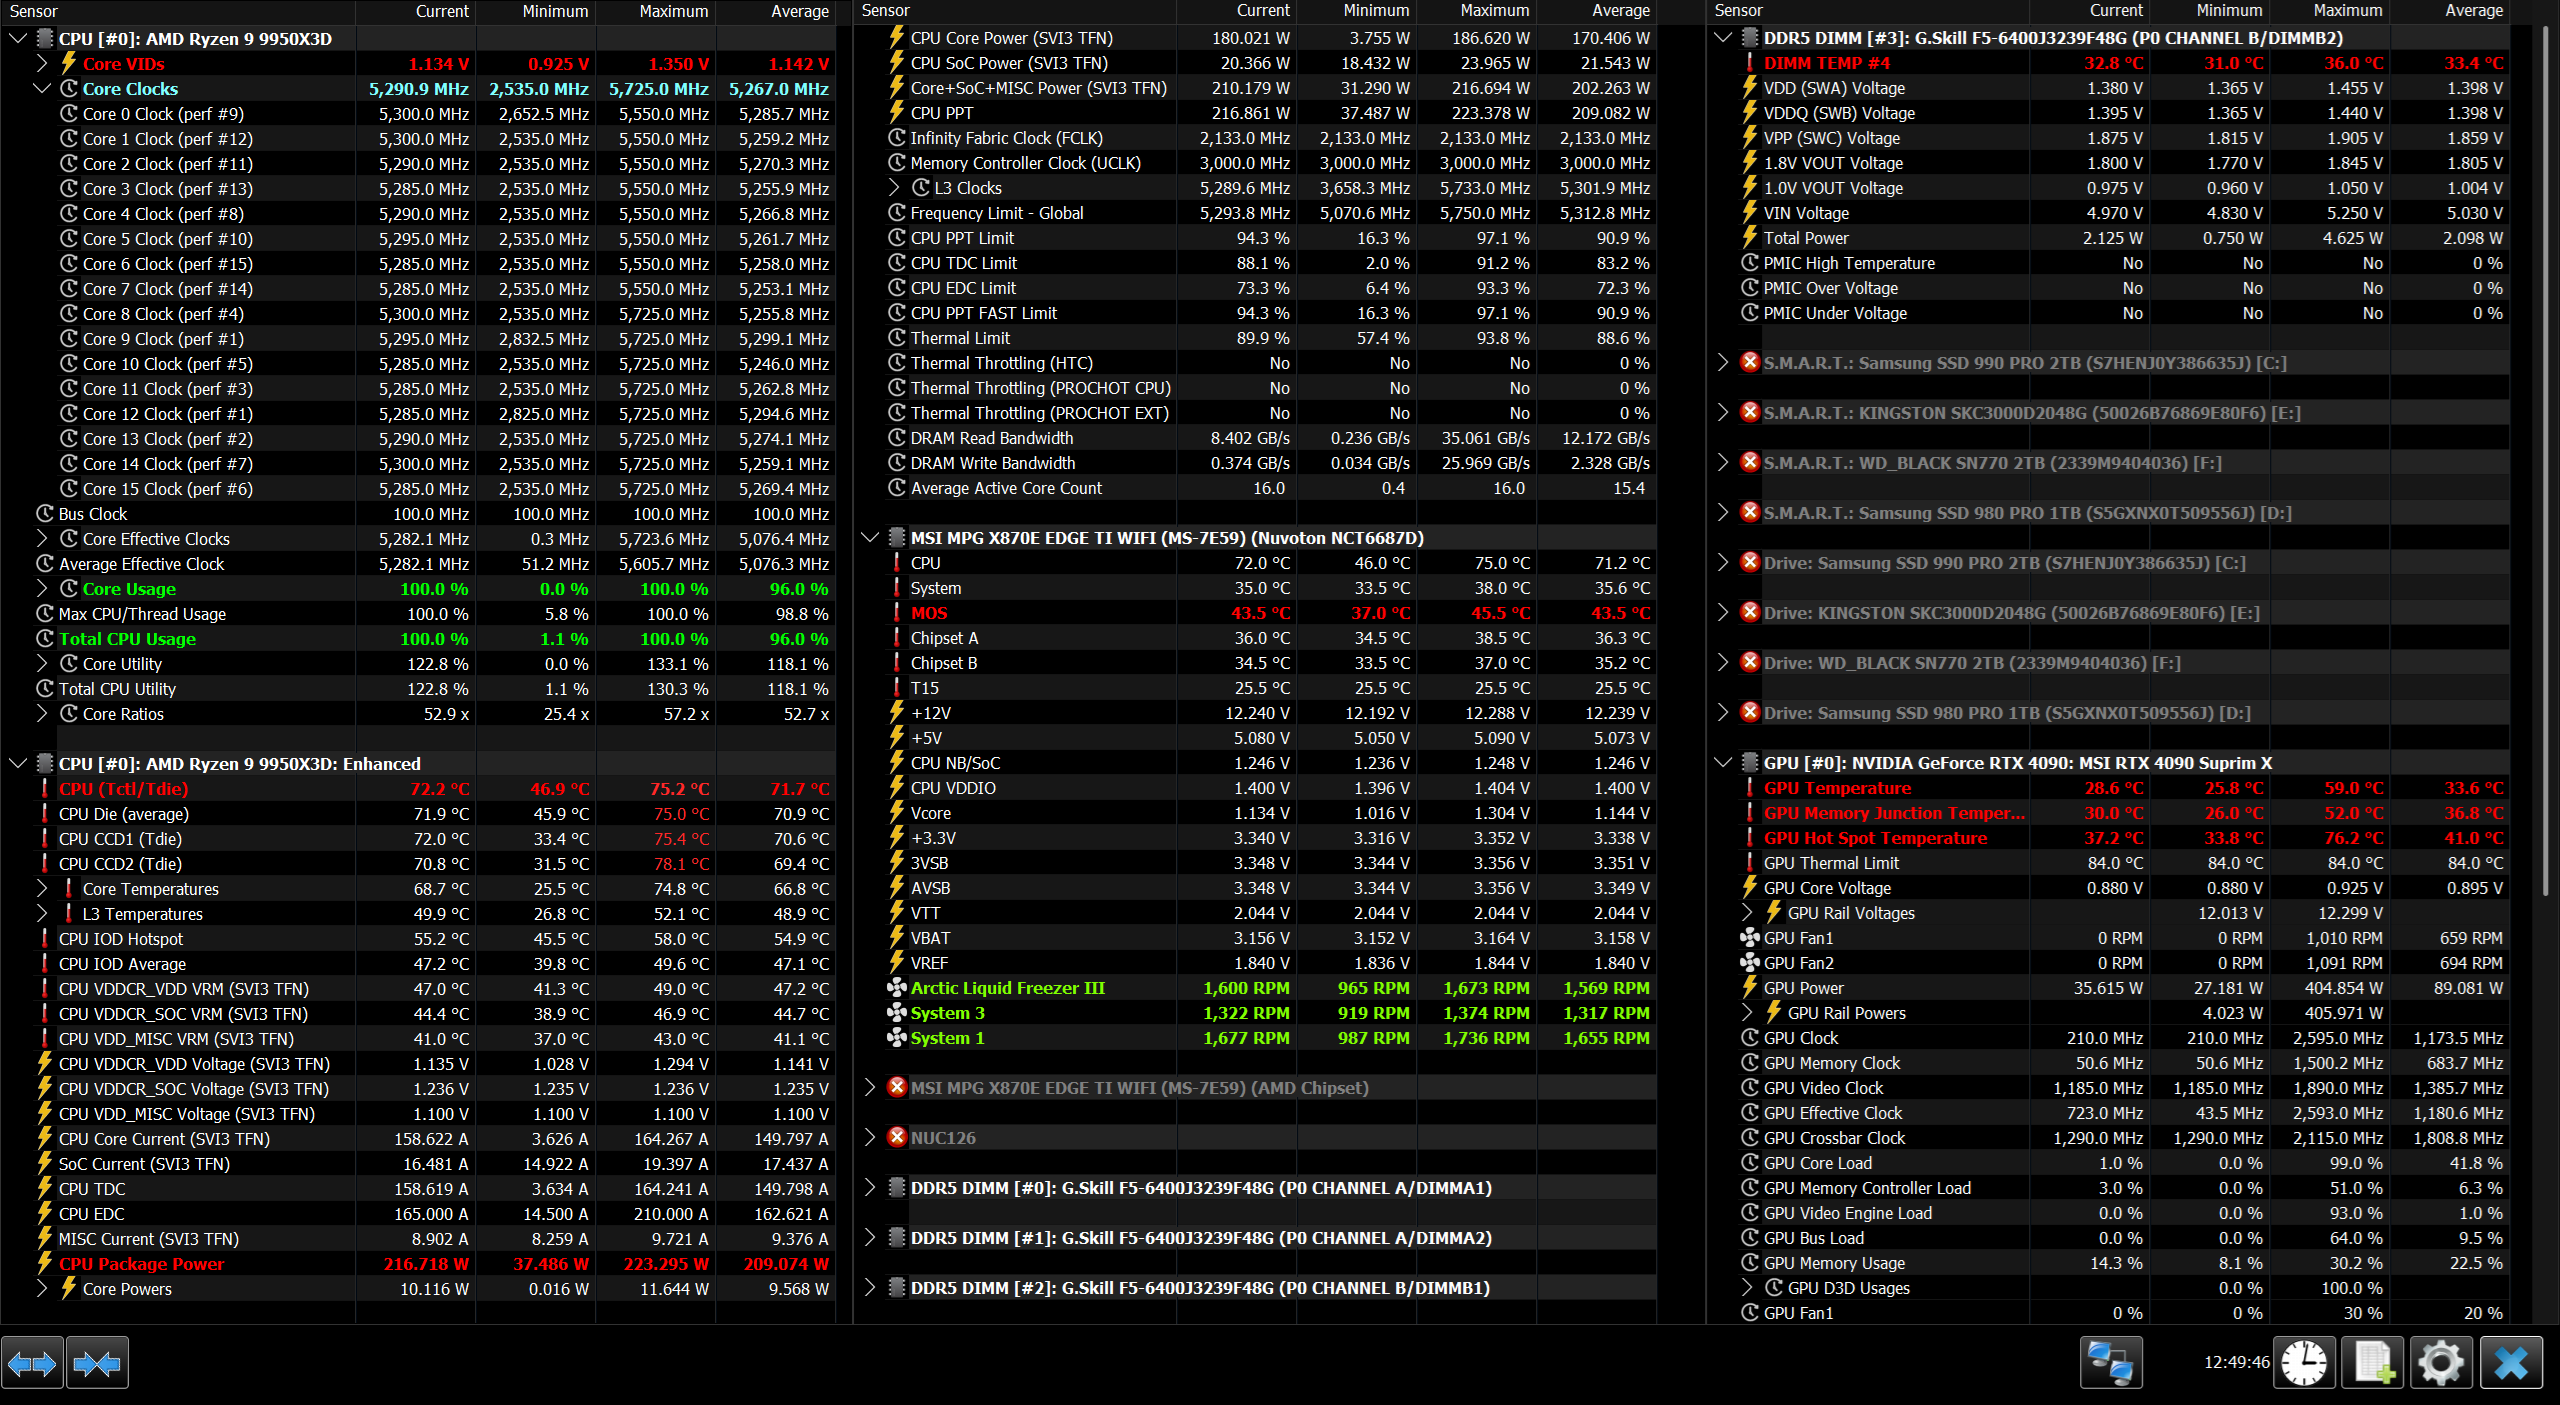
Task: Open the remote network monitoring icon
Action: tap(2111, 1363)
